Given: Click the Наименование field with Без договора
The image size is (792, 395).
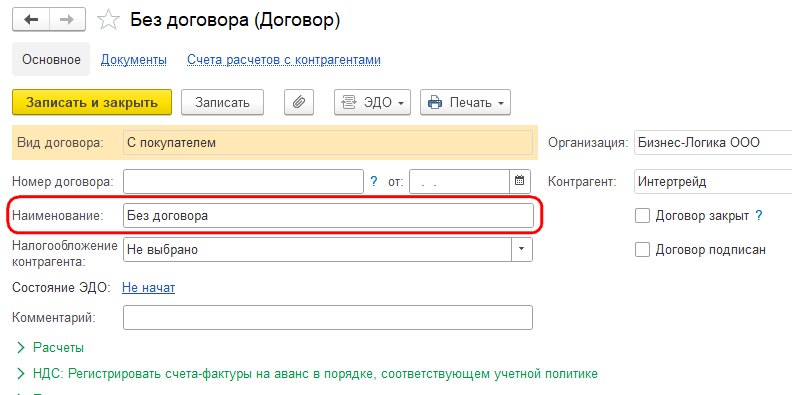Looking at the screenshot, I should tap(328, 216).
